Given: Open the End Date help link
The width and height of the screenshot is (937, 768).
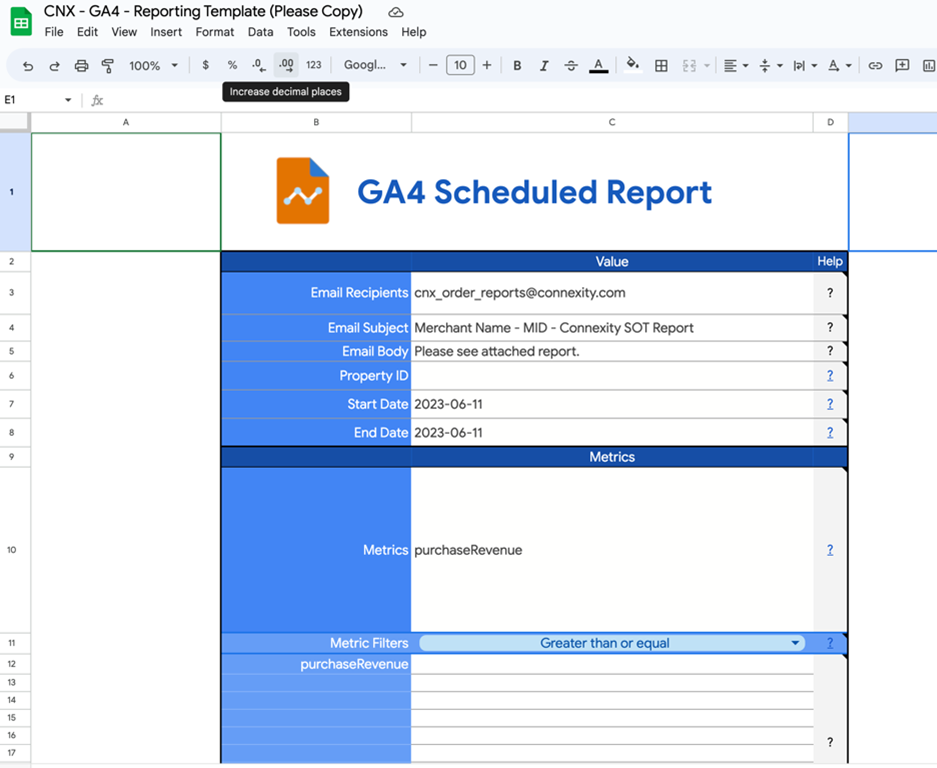Looking at the screenshot, I should tap(830, 432).
